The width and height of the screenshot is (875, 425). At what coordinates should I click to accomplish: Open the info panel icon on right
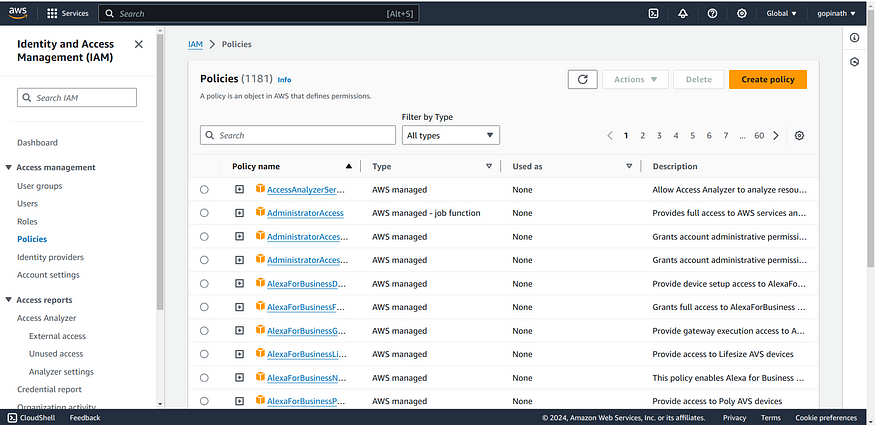pos(854,38)
